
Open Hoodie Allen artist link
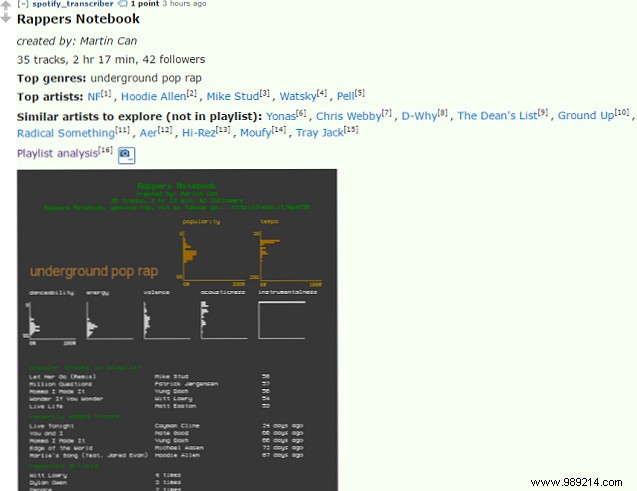pyautogui.click(x=155, y=96)
